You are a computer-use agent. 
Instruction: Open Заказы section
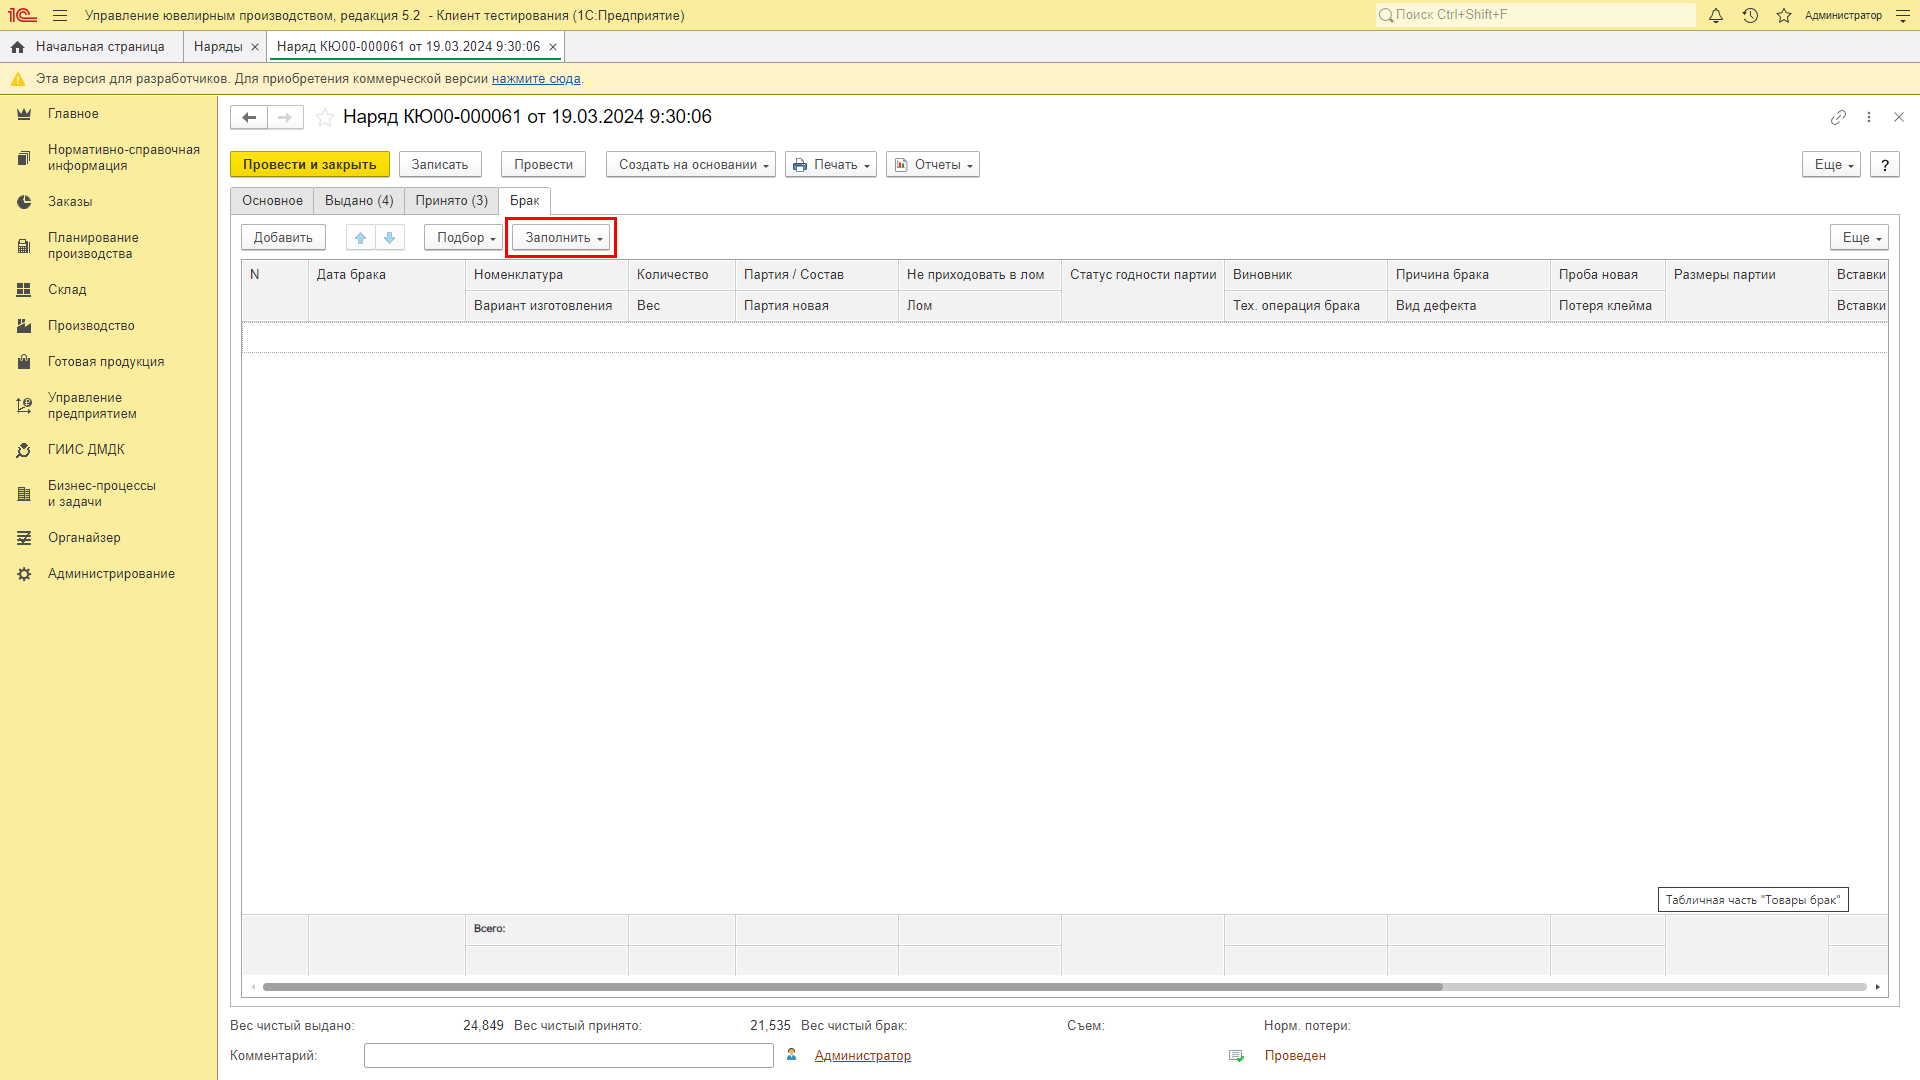click(70, 202)
